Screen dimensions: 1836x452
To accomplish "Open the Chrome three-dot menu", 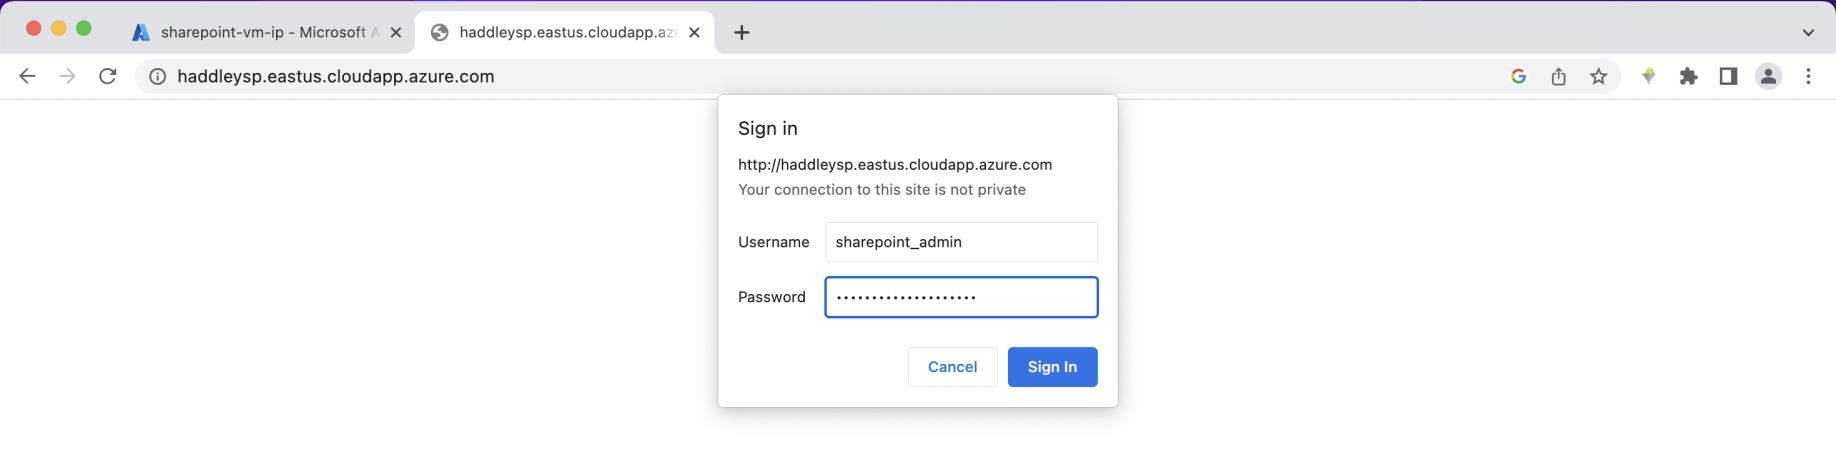I will (1808, 76).
